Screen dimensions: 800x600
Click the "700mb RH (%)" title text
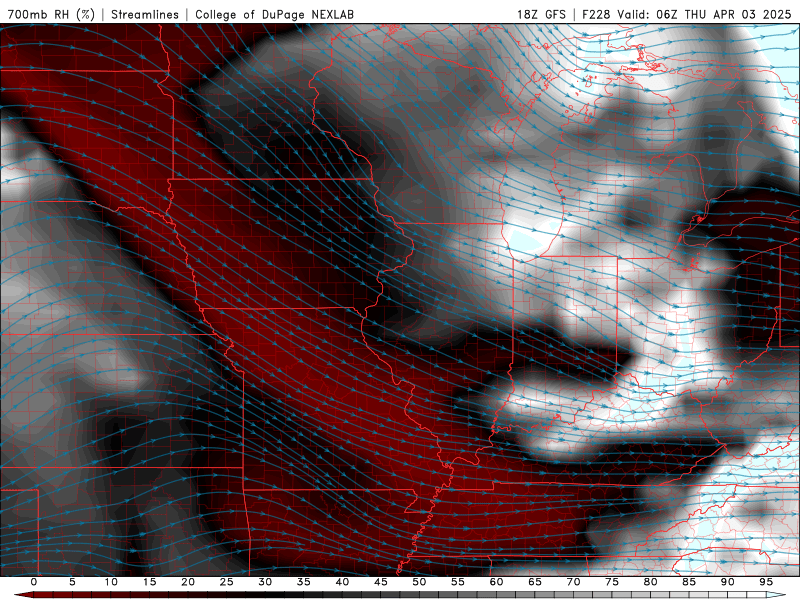[51, 14]
